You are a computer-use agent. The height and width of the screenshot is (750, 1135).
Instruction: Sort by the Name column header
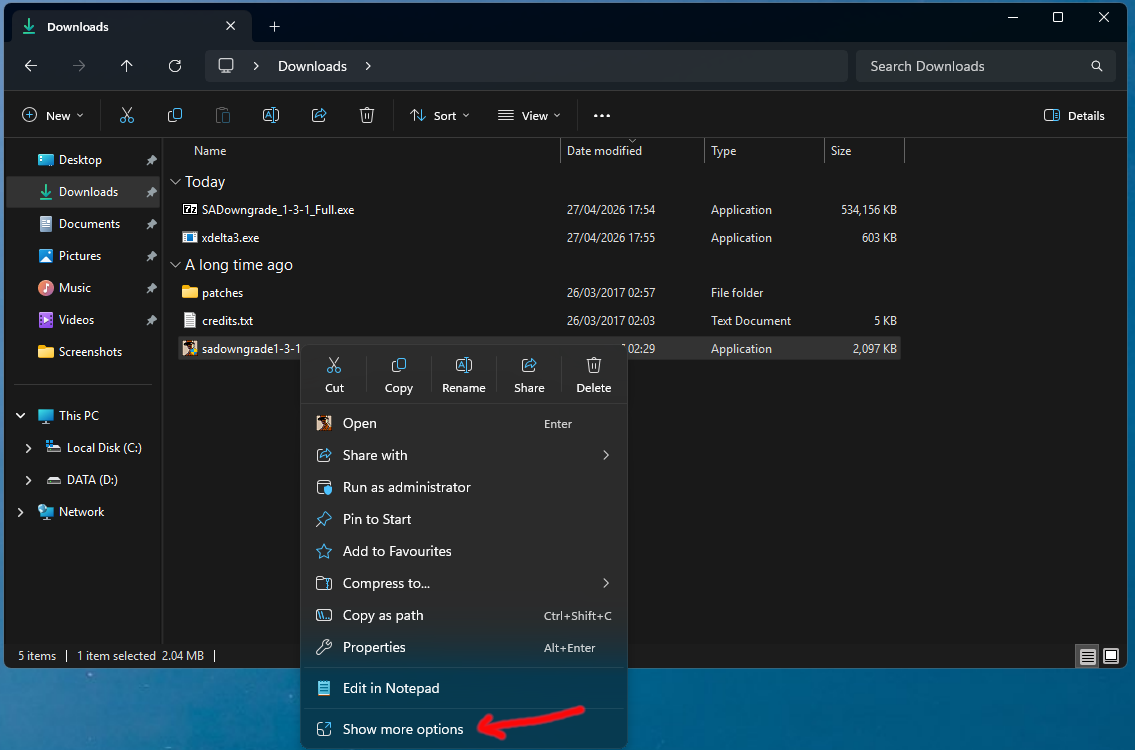point(210,151)
